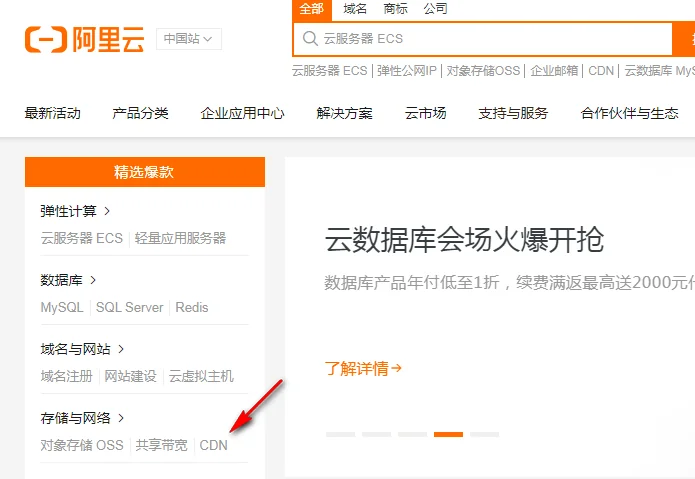Click the 对象存储OSS hot search link
The height and width of the screenshot is (479, 695).
(483, 71)
